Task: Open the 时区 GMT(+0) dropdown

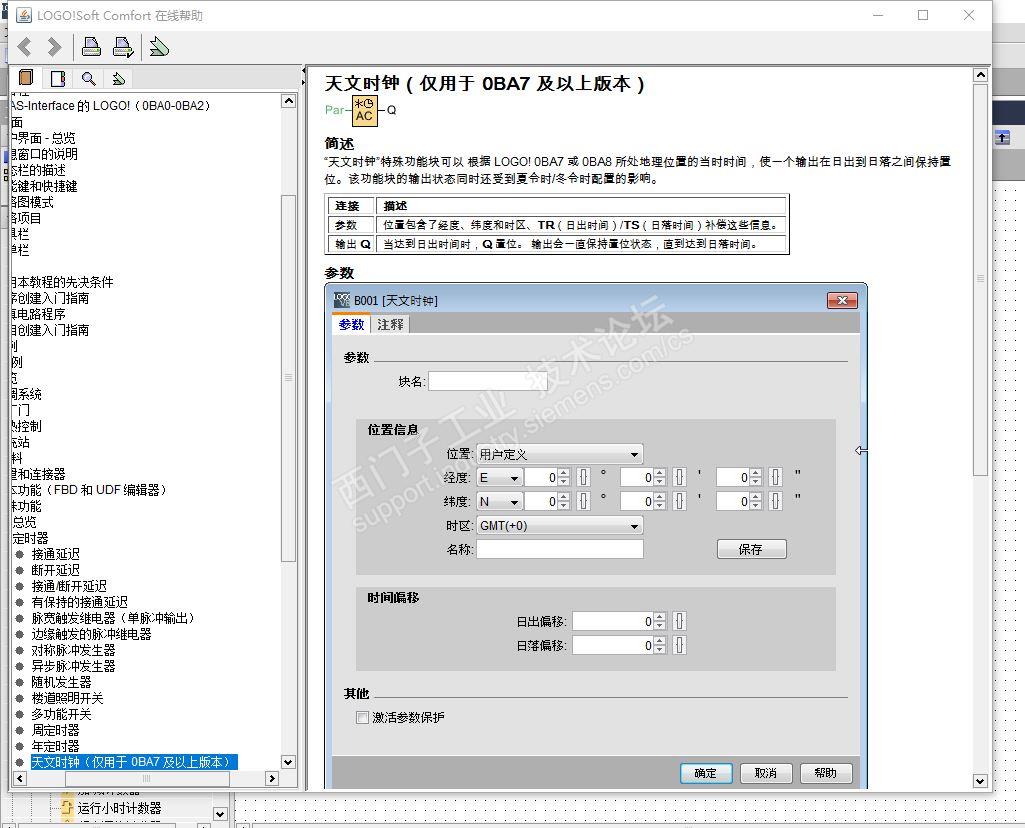Action: pos(560,525)
